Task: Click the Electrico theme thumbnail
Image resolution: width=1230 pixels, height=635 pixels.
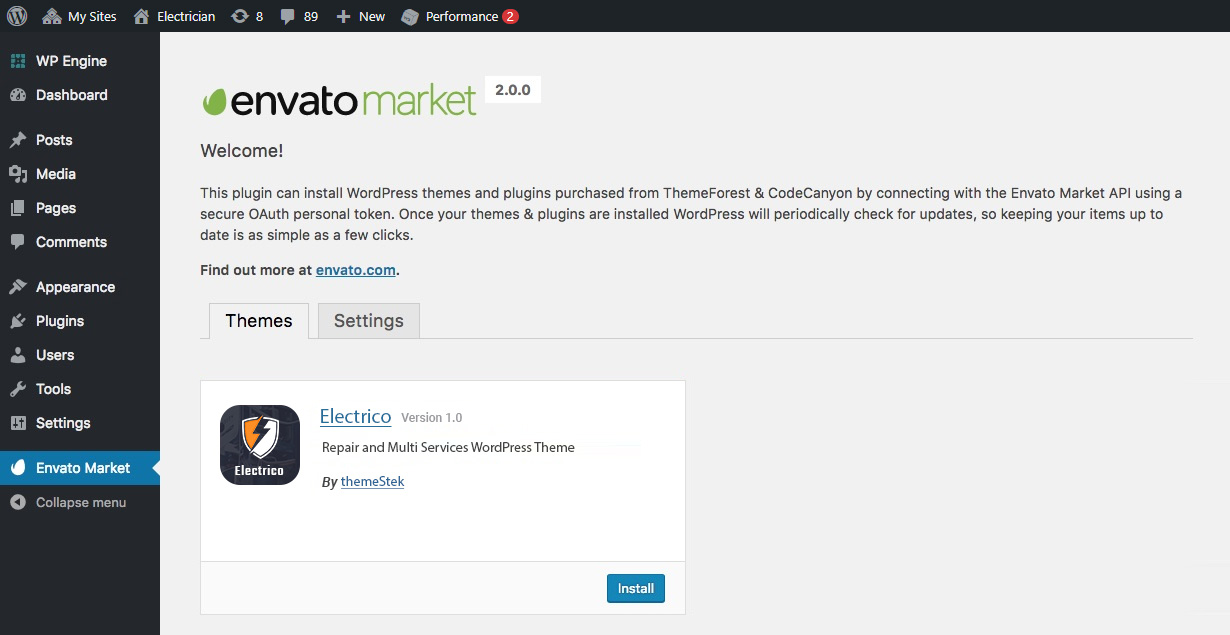Action: 260,445
